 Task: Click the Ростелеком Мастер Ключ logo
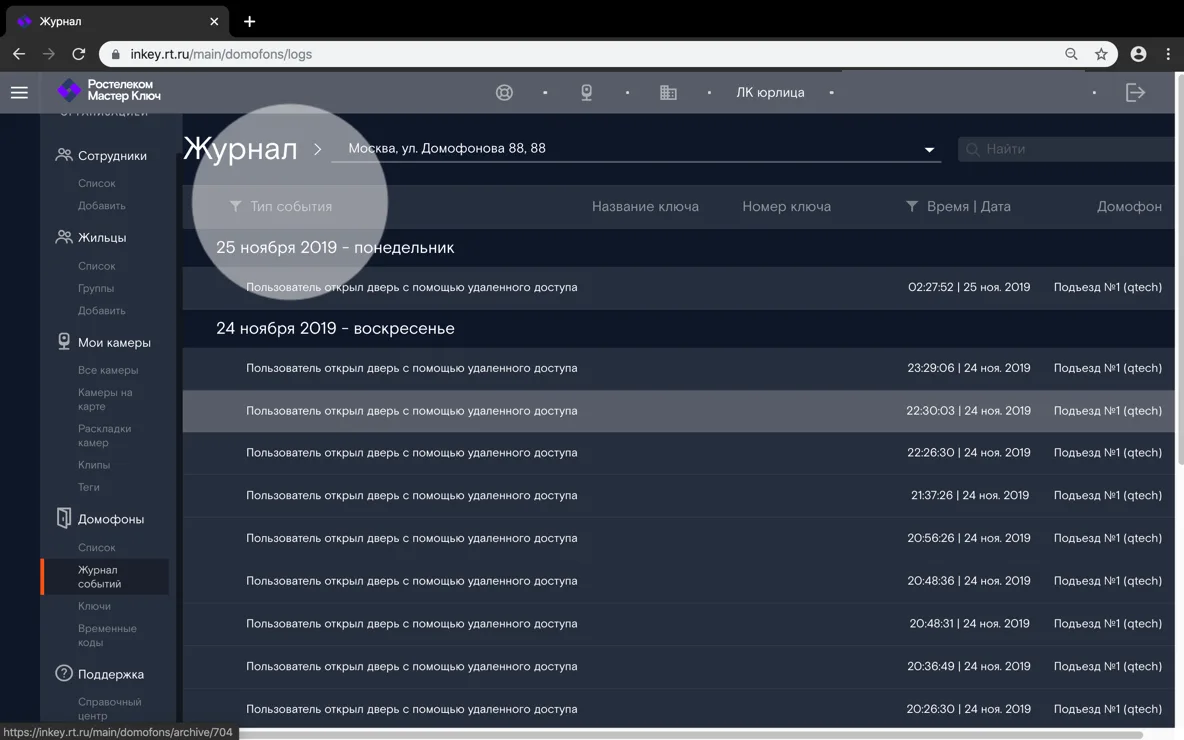click(109, 91)
